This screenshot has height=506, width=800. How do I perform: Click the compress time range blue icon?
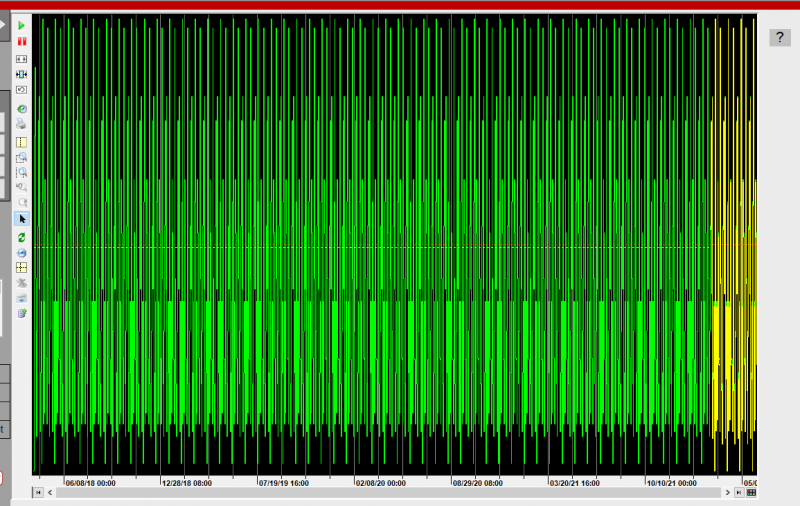pyautogui.click(x=21, y=74)
